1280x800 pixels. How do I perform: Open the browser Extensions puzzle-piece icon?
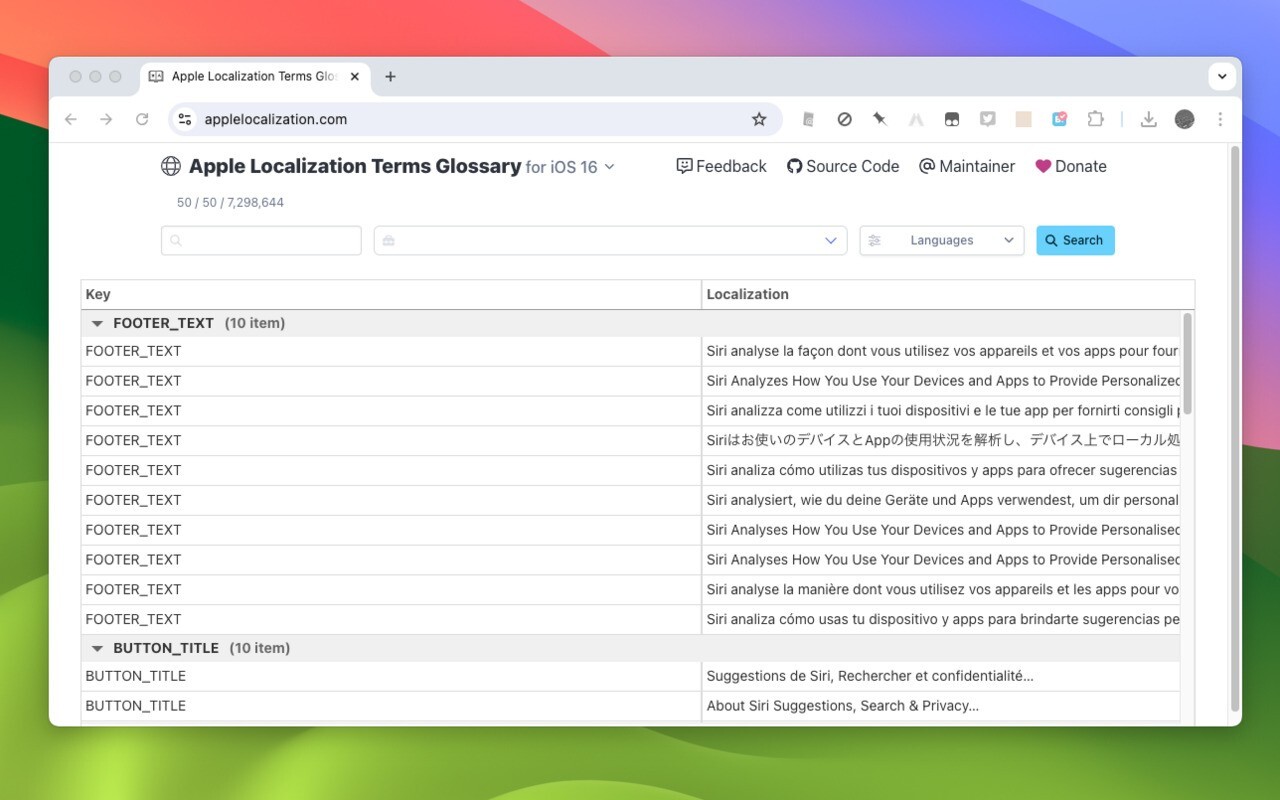1096,118
